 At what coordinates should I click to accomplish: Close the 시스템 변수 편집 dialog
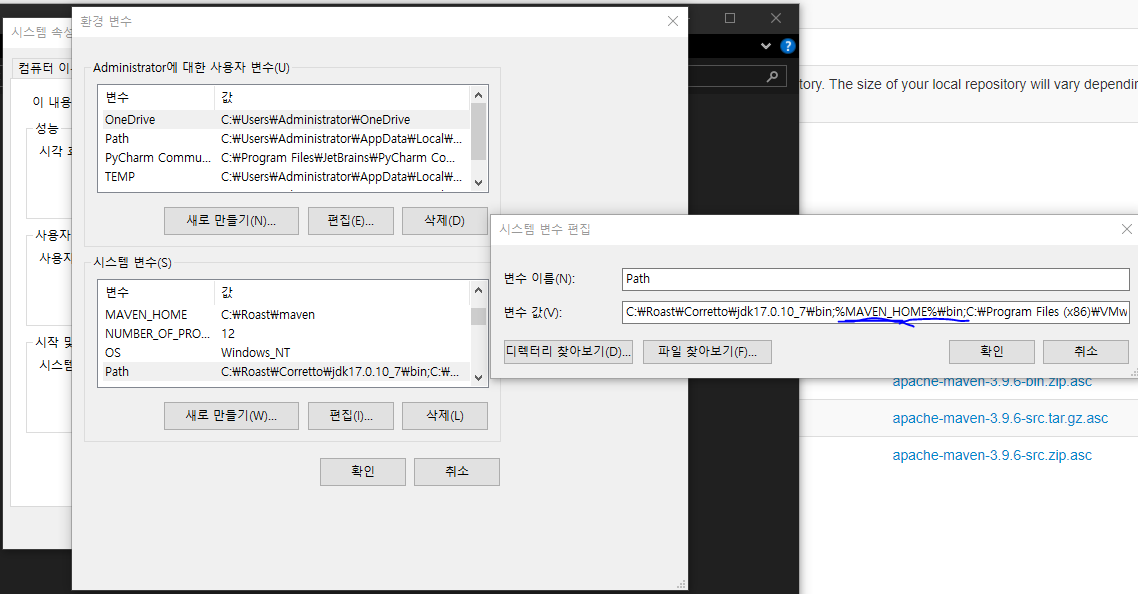click(x=1126, y=229)
